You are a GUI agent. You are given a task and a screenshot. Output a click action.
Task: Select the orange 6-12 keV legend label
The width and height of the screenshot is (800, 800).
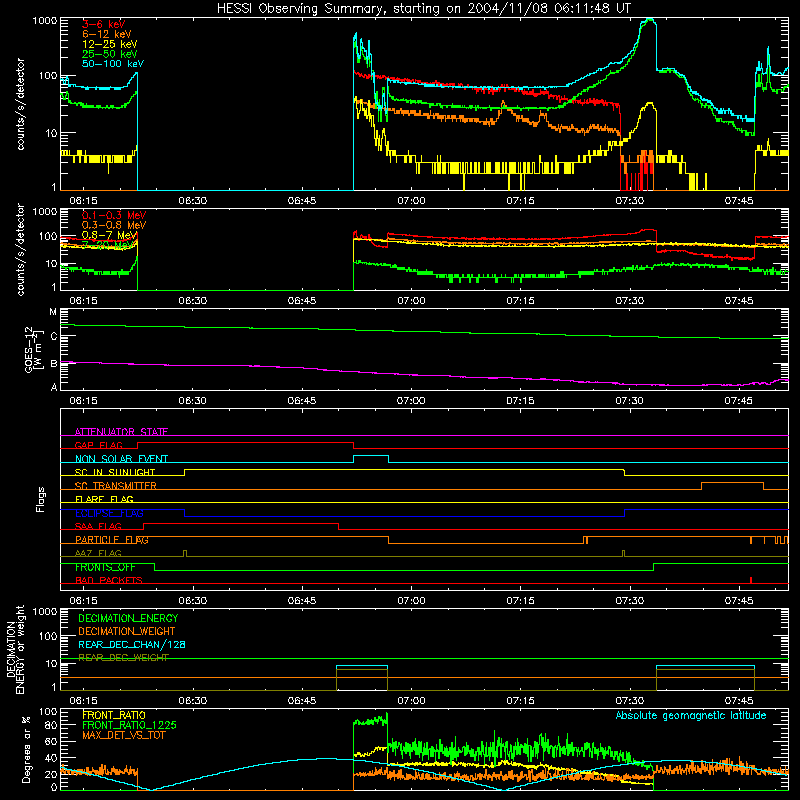click(107, 34)
